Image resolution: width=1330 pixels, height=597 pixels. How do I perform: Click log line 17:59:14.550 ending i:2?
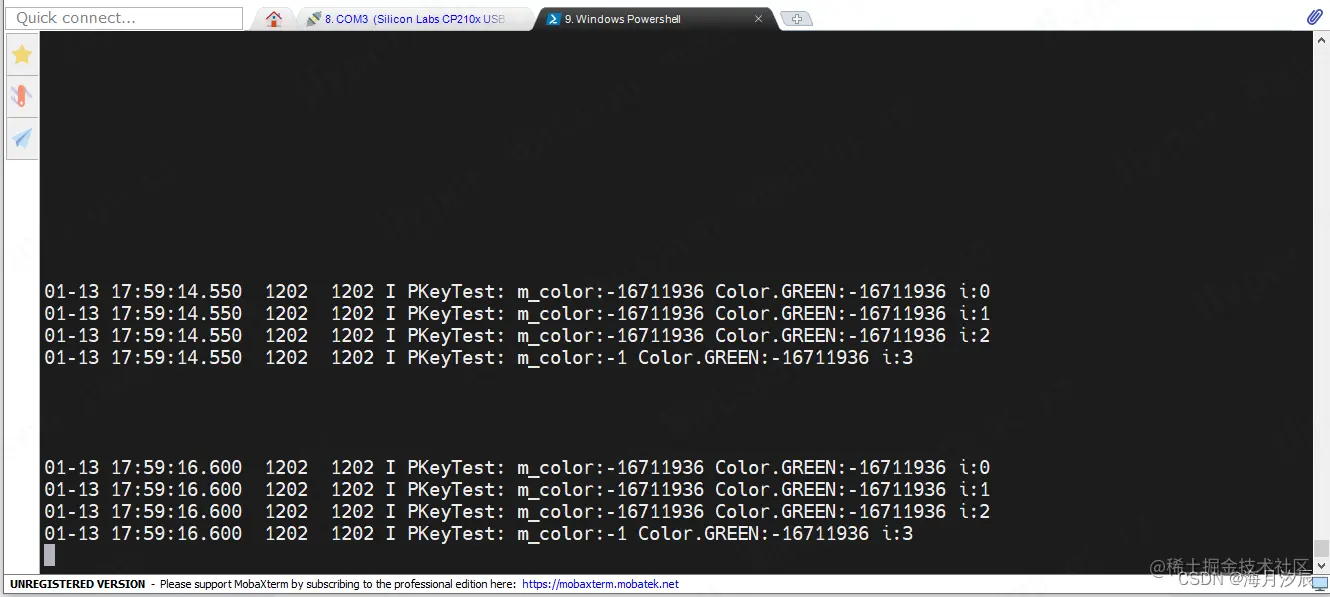[x=517, y=336]
